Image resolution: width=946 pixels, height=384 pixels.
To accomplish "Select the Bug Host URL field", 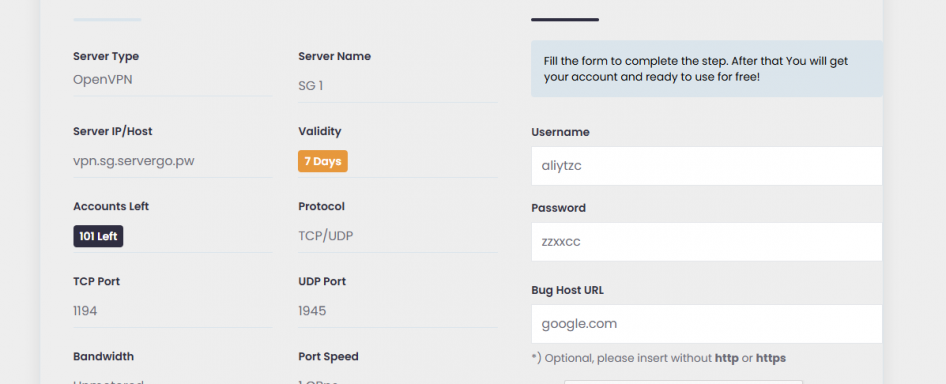I will pos(706,324).
